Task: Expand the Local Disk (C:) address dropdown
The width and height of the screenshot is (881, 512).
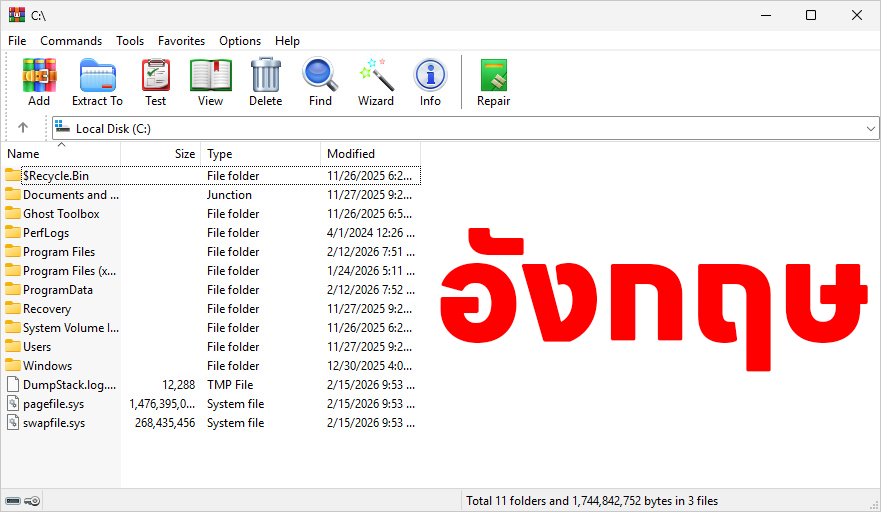Action: (x=870, y=129)
